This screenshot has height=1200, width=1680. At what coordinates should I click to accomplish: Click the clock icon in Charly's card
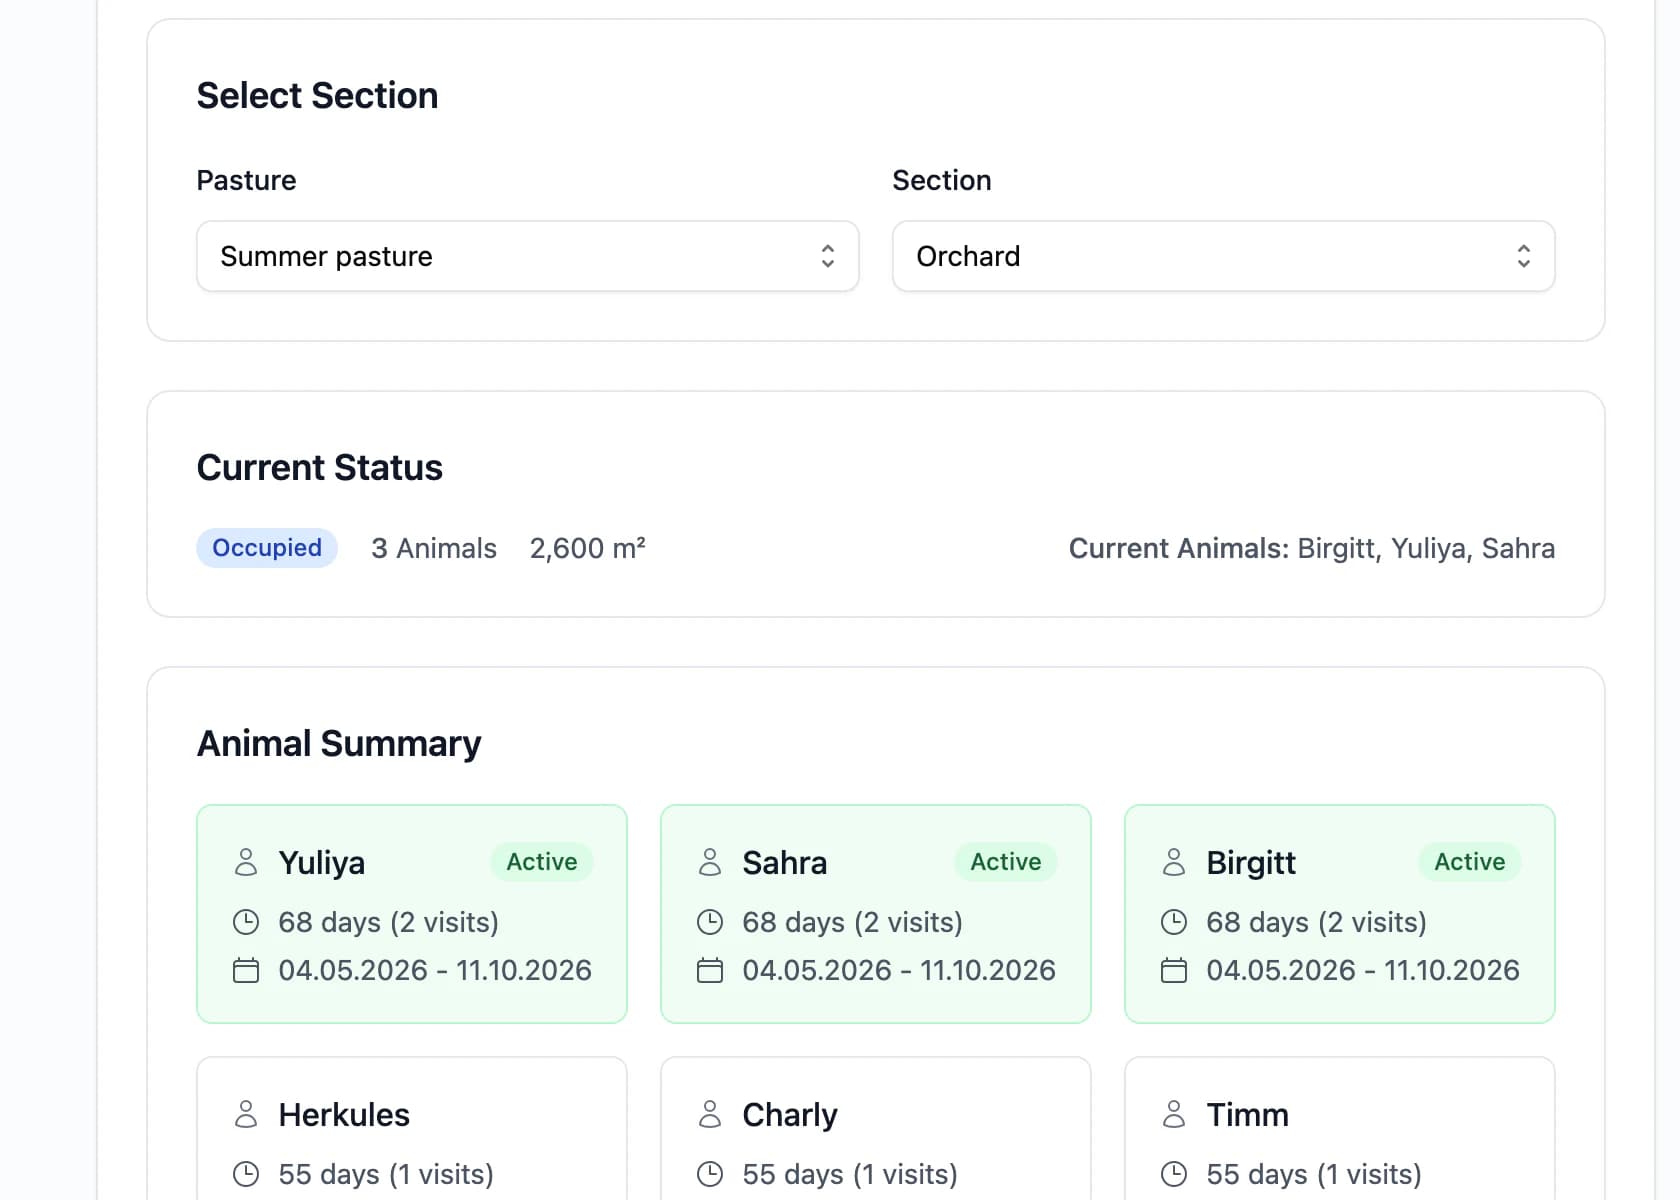710,1174
